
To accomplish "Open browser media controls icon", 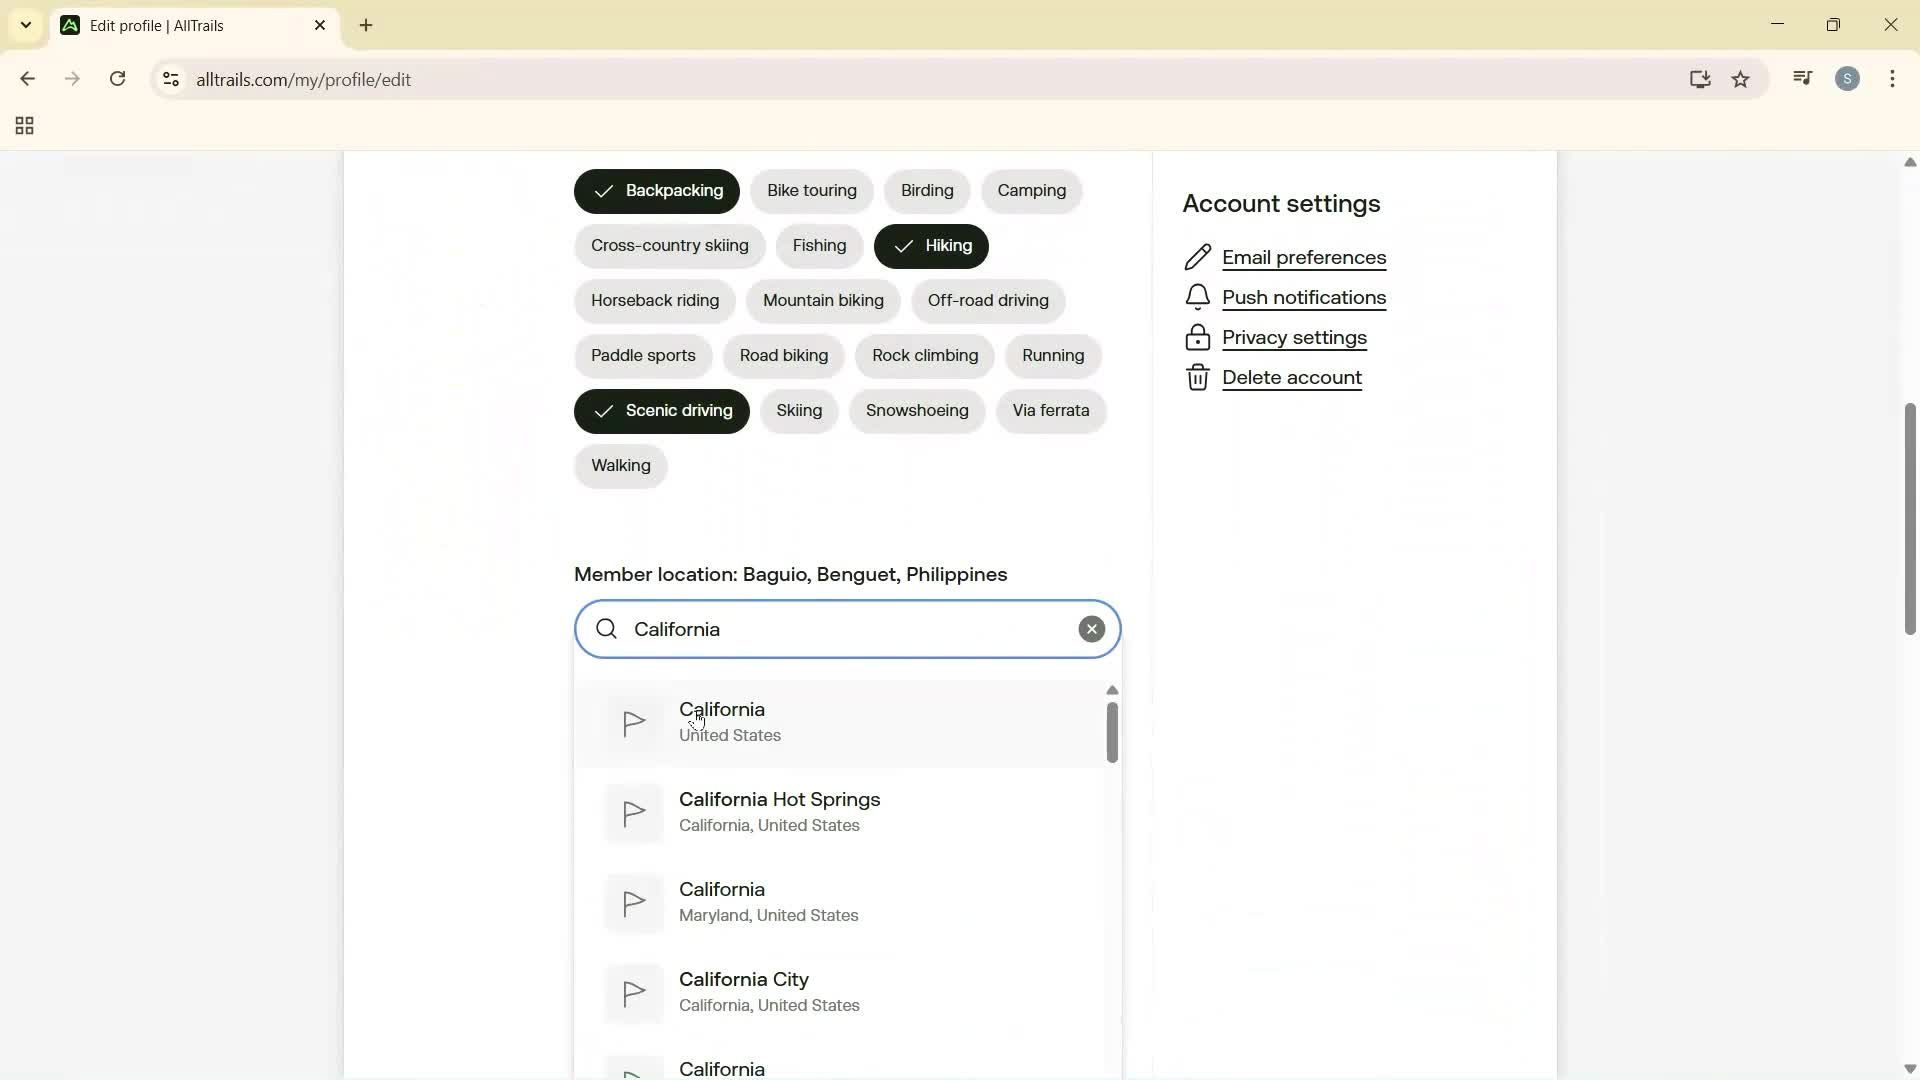I will point(1802,78).
